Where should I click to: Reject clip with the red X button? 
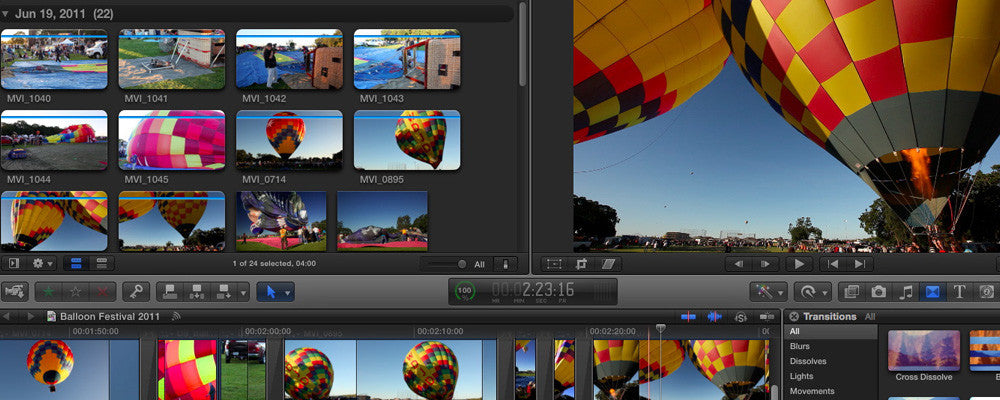(x=101, y=292)
